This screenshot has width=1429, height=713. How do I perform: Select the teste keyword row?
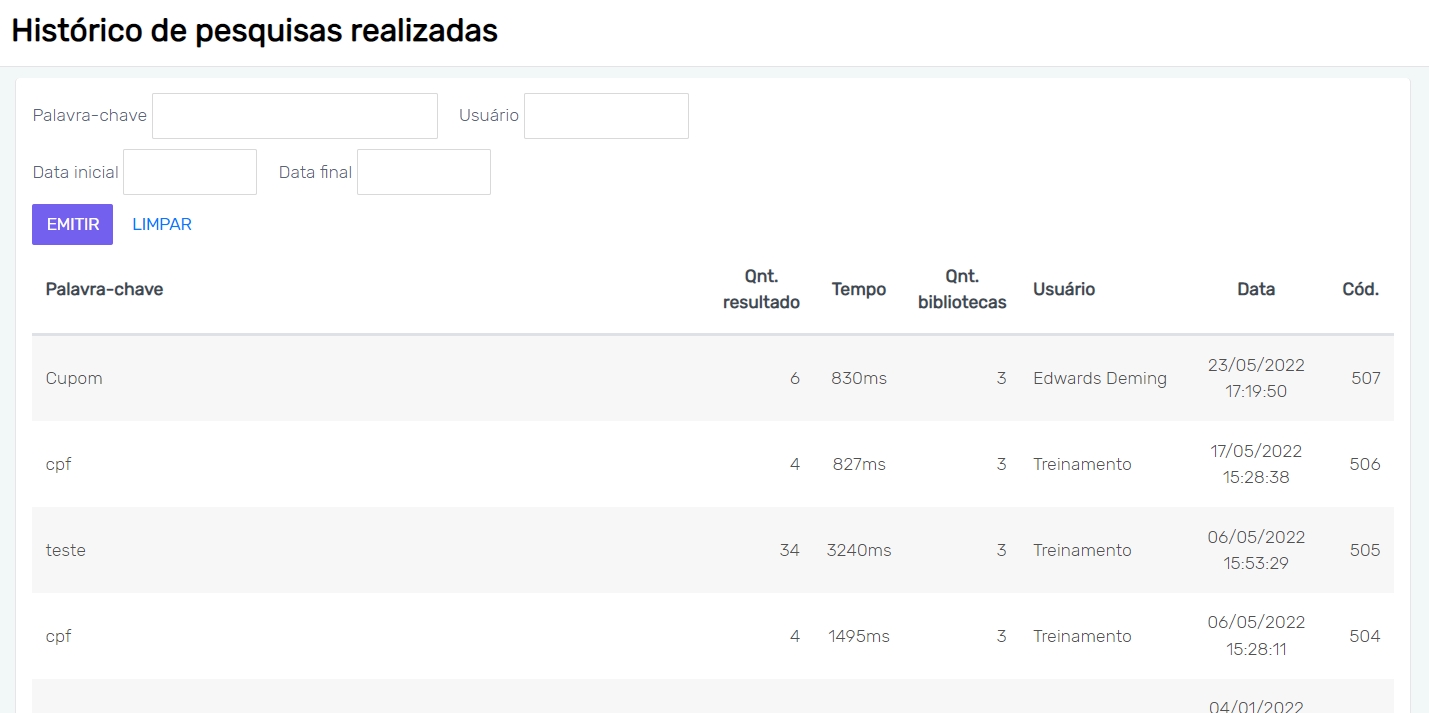click(x=66, y=550)
